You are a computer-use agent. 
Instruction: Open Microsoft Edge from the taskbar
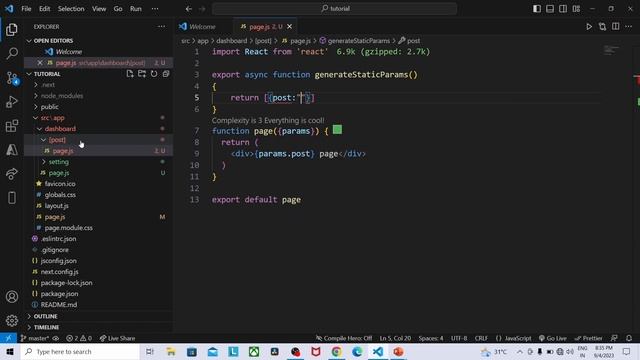pos(357,351)
